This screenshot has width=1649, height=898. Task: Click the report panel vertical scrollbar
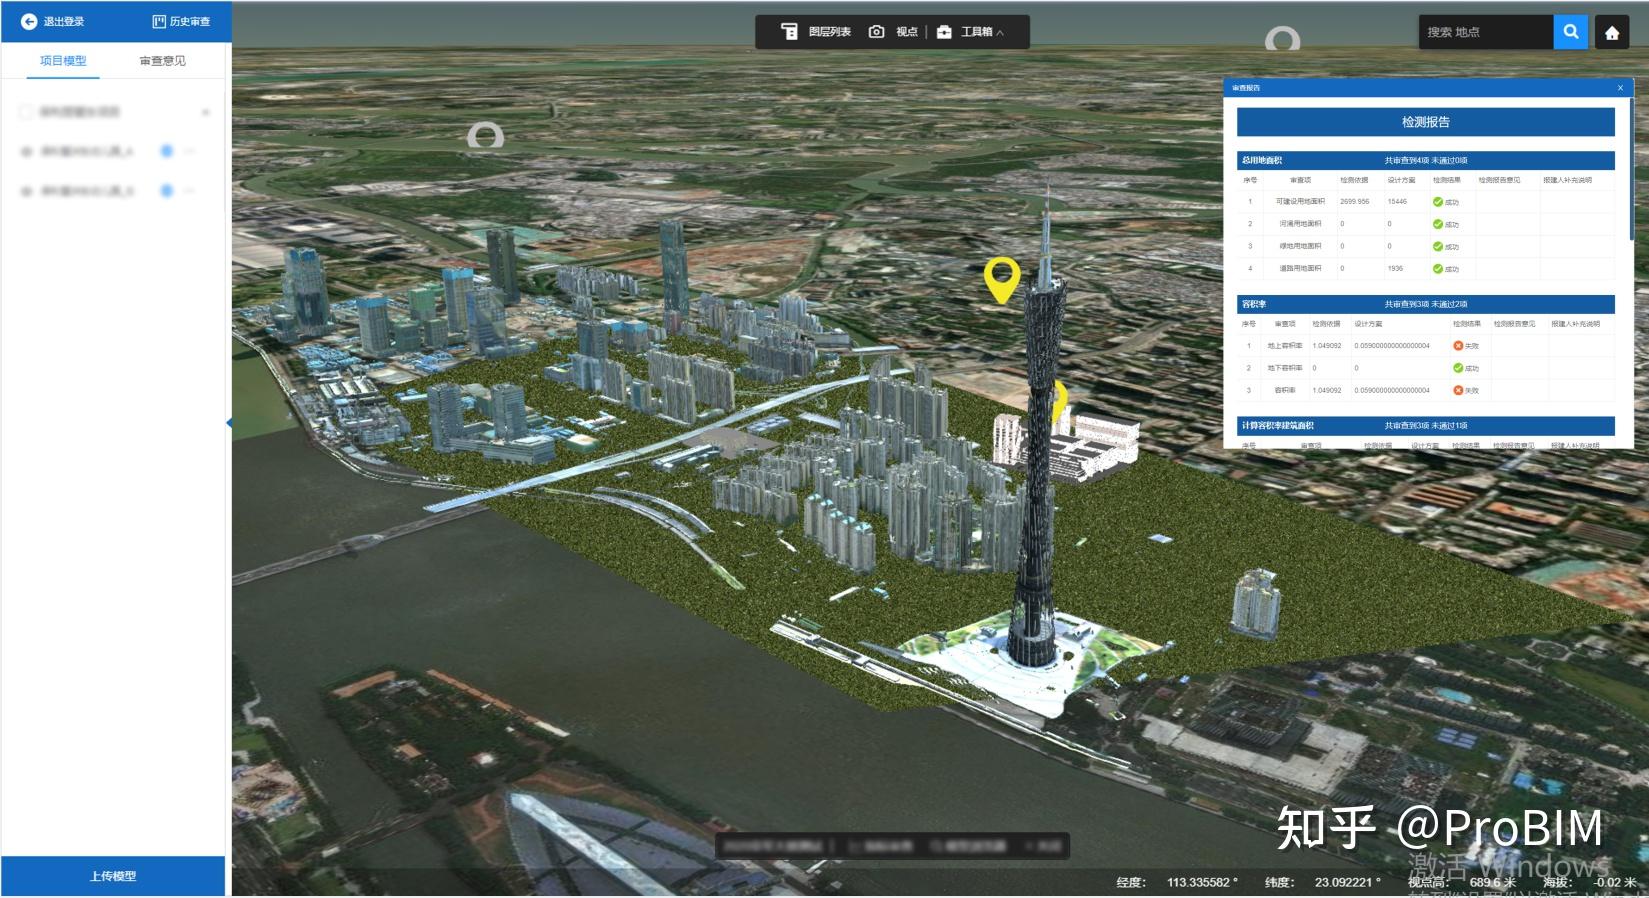[x=1632, y=170]
